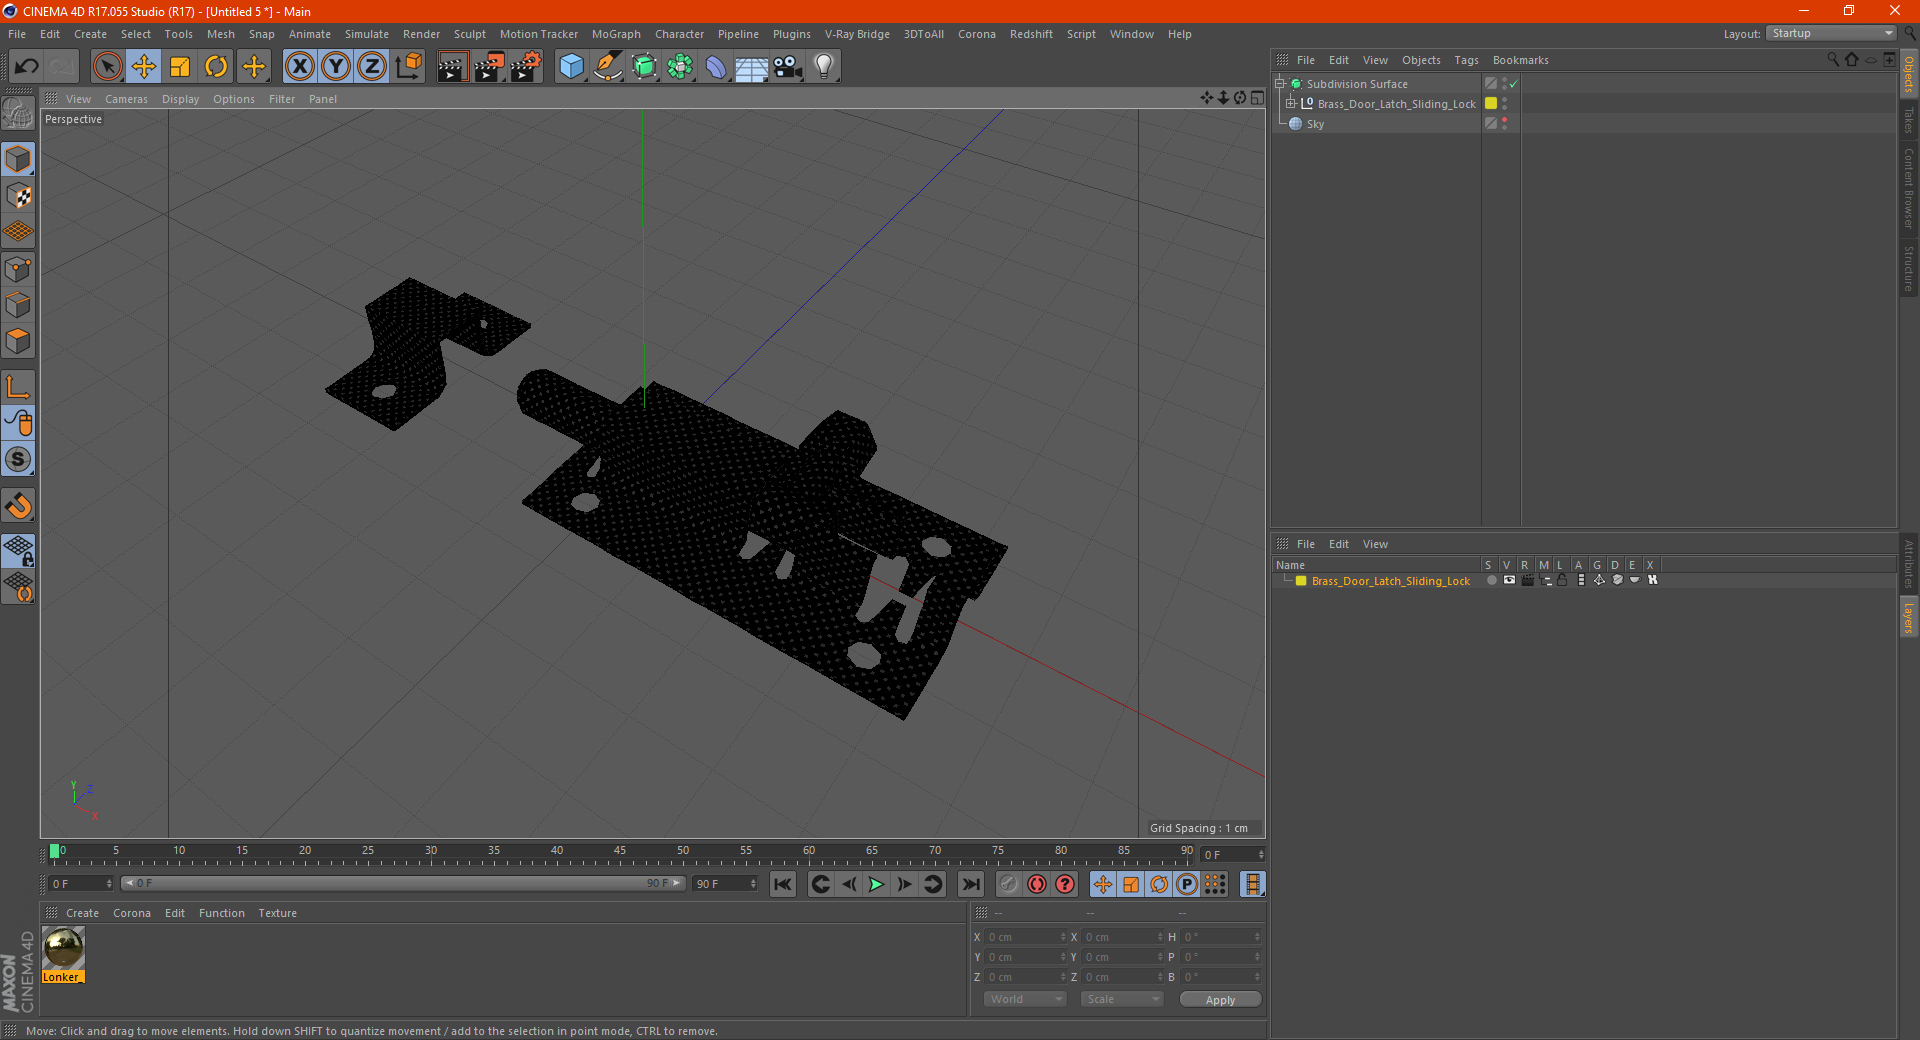
Task: Add a Light object
Action: (x=824, y=67)
